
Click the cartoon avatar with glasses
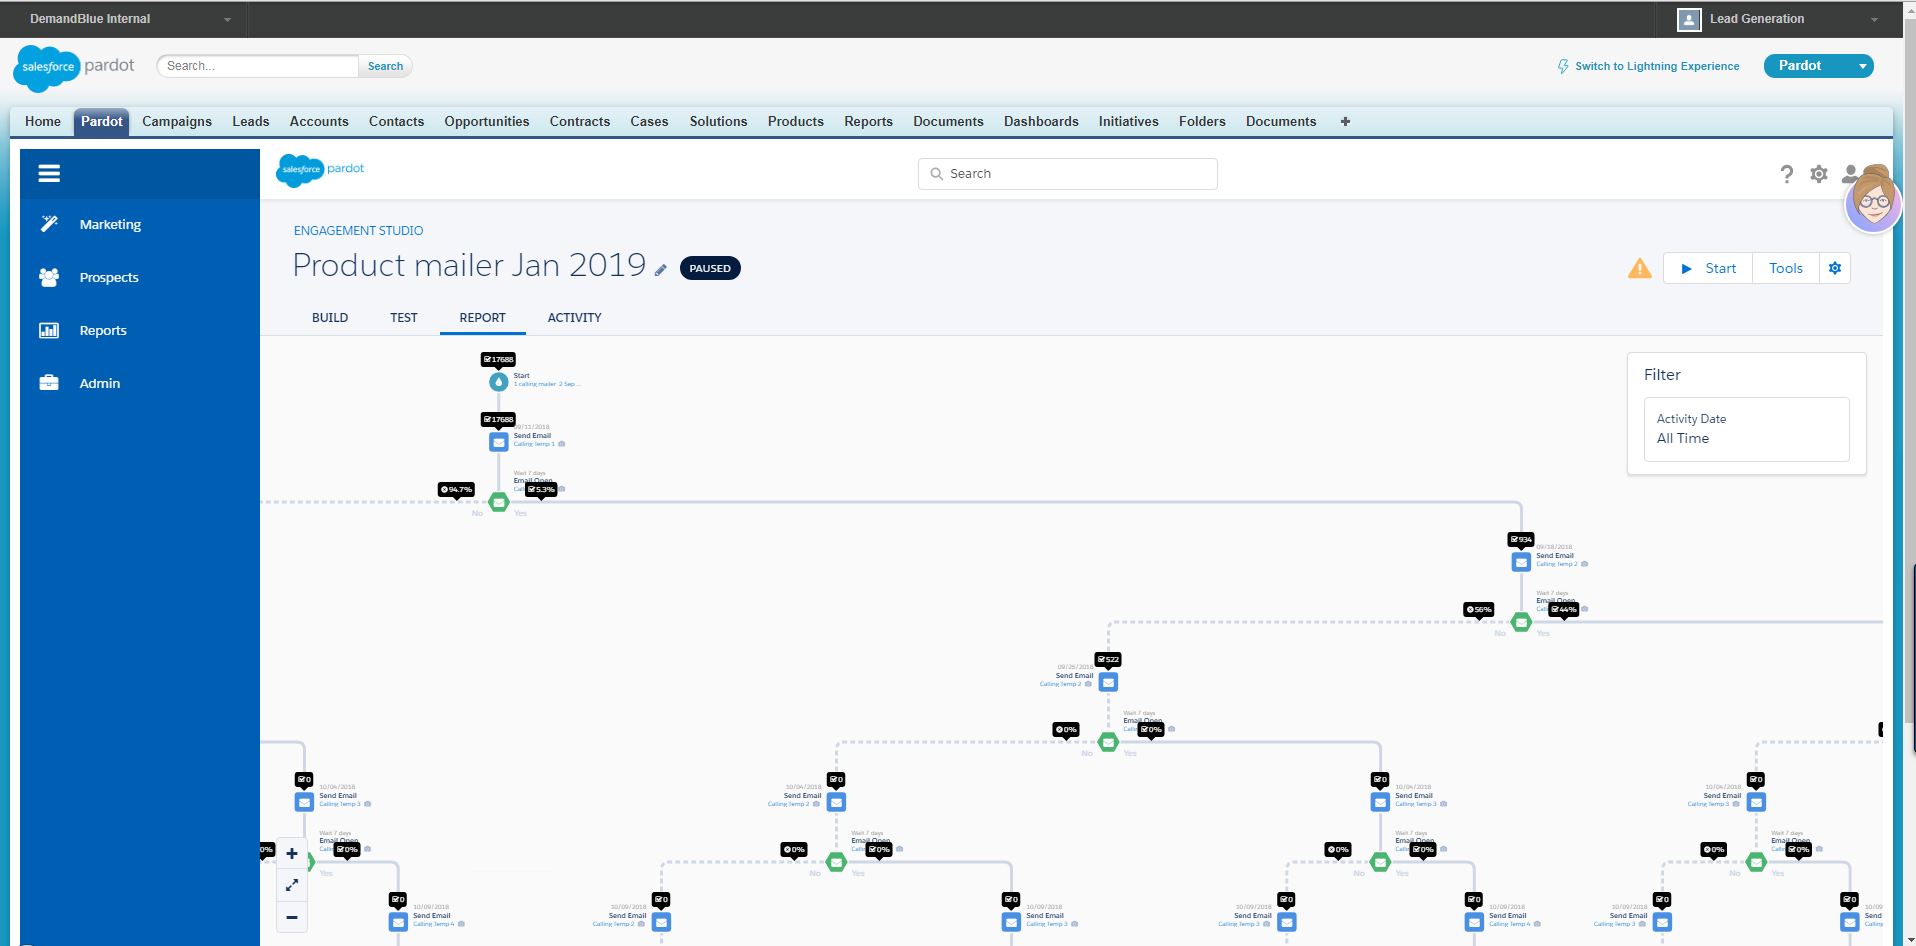pyautogui.click(x=1873, y=204)
